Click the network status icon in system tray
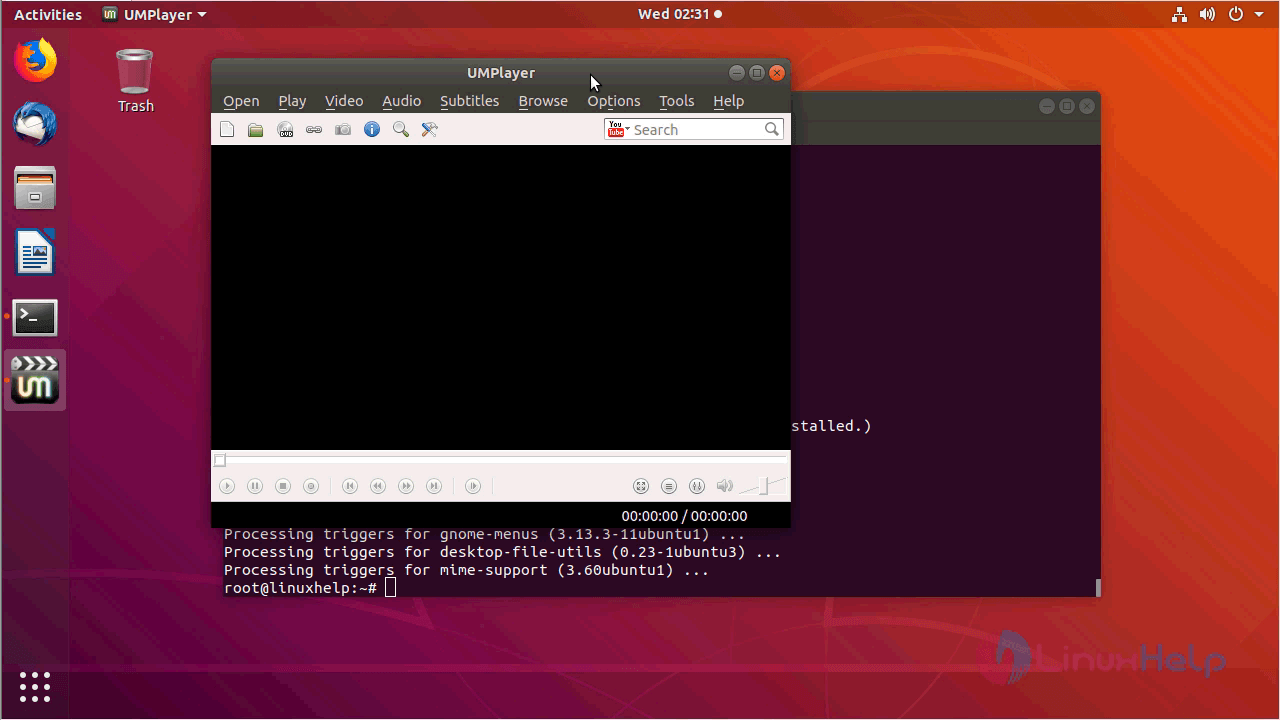 click(1179, 14)
